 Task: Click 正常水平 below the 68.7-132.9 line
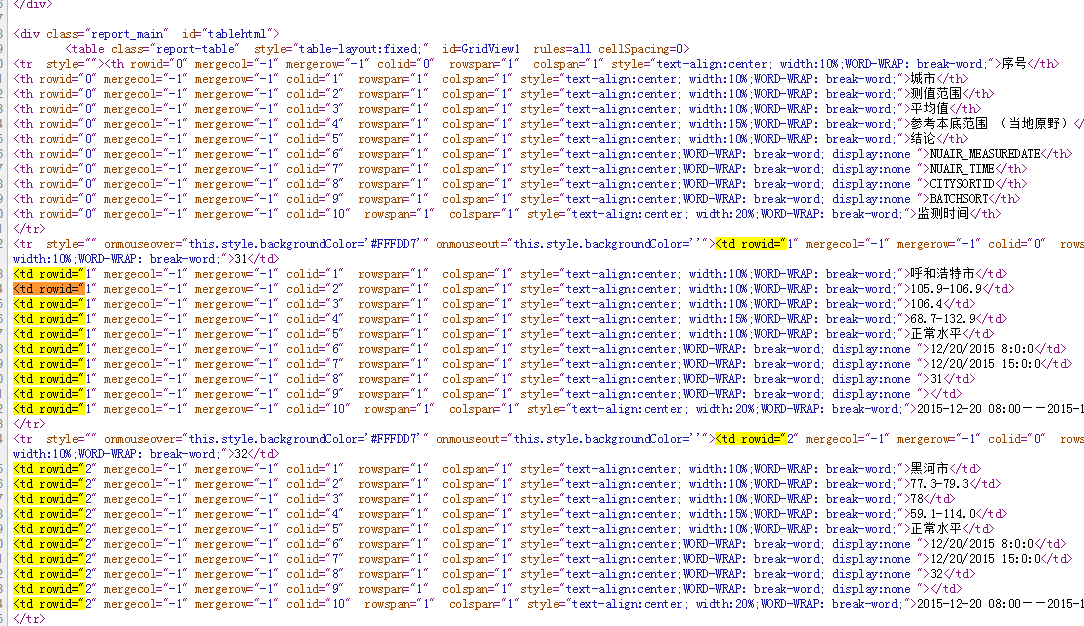[x=936, y=334]
